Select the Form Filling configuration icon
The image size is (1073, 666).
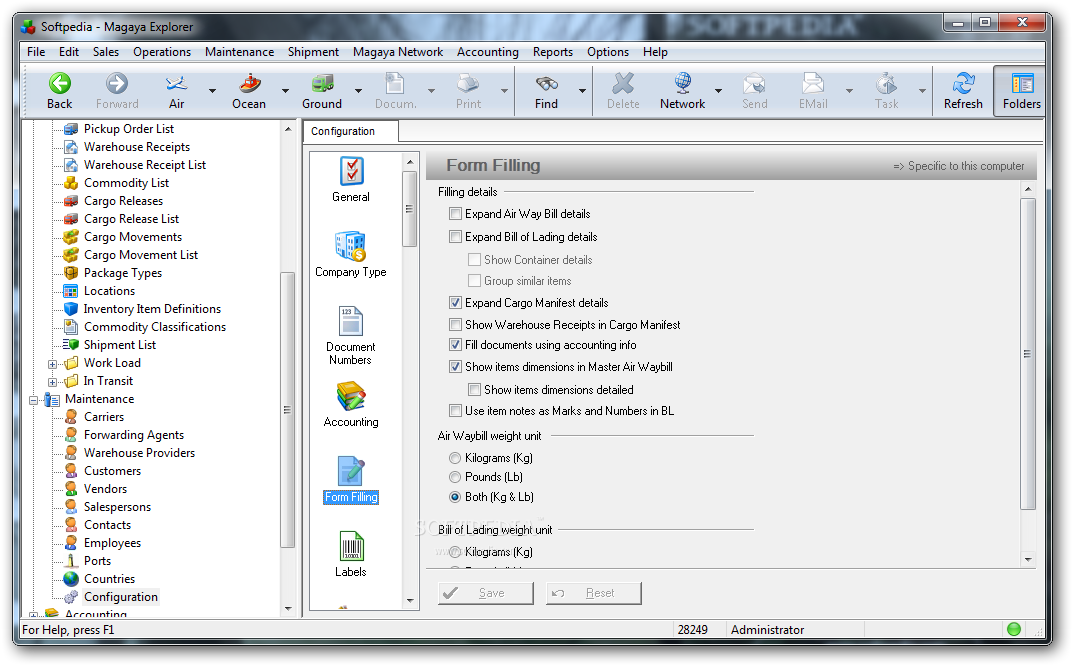[x=351, y=472]
